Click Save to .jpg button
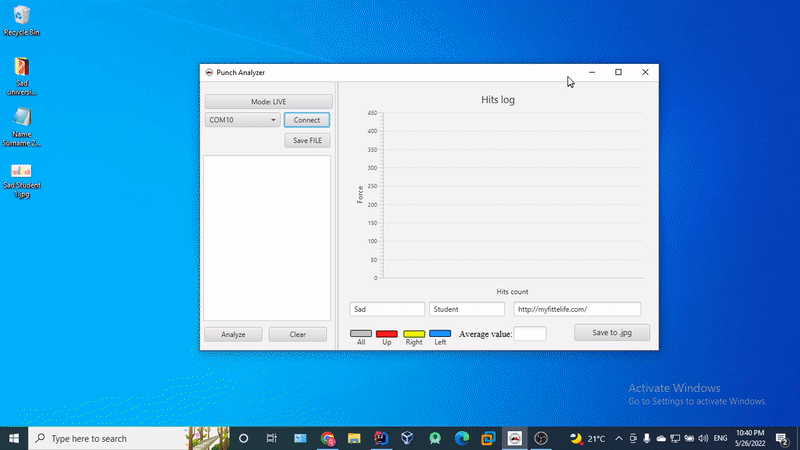The image size is (800, 450). tap(612, 332)
